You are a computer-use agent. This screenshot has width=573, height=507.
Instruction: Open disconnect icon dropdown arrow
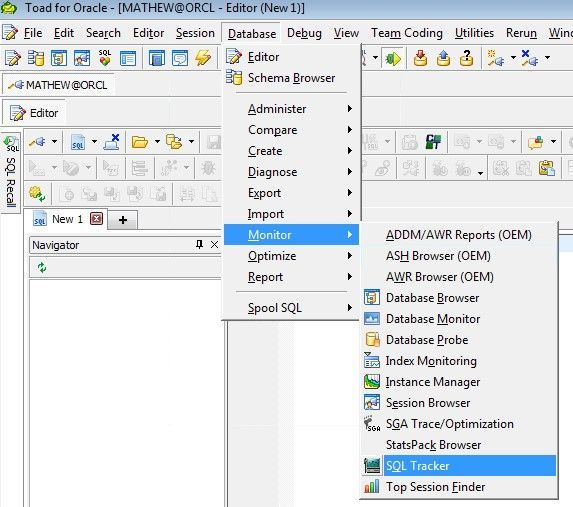click(547, 57)
